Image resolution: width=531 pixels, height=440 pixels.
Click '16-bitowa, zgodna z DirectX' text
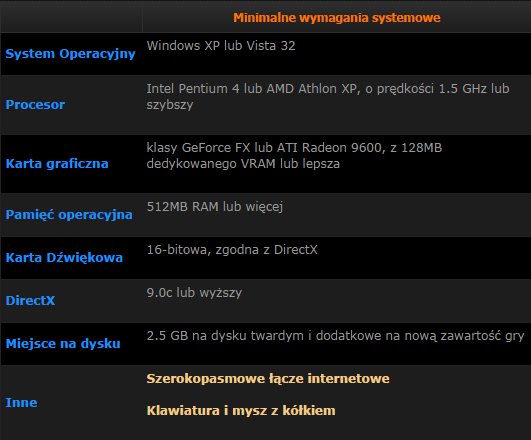tap(232, 250)
